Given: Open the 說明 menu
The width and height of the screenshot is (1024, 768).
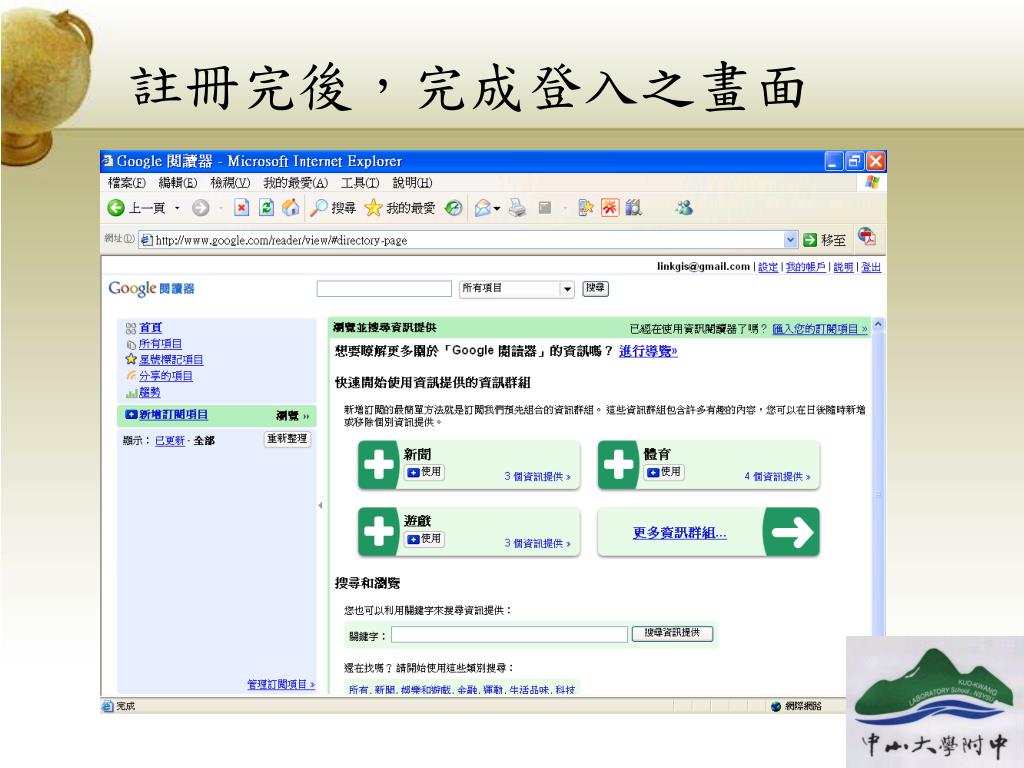Looking at the screenshot, I should pos(412,183).
